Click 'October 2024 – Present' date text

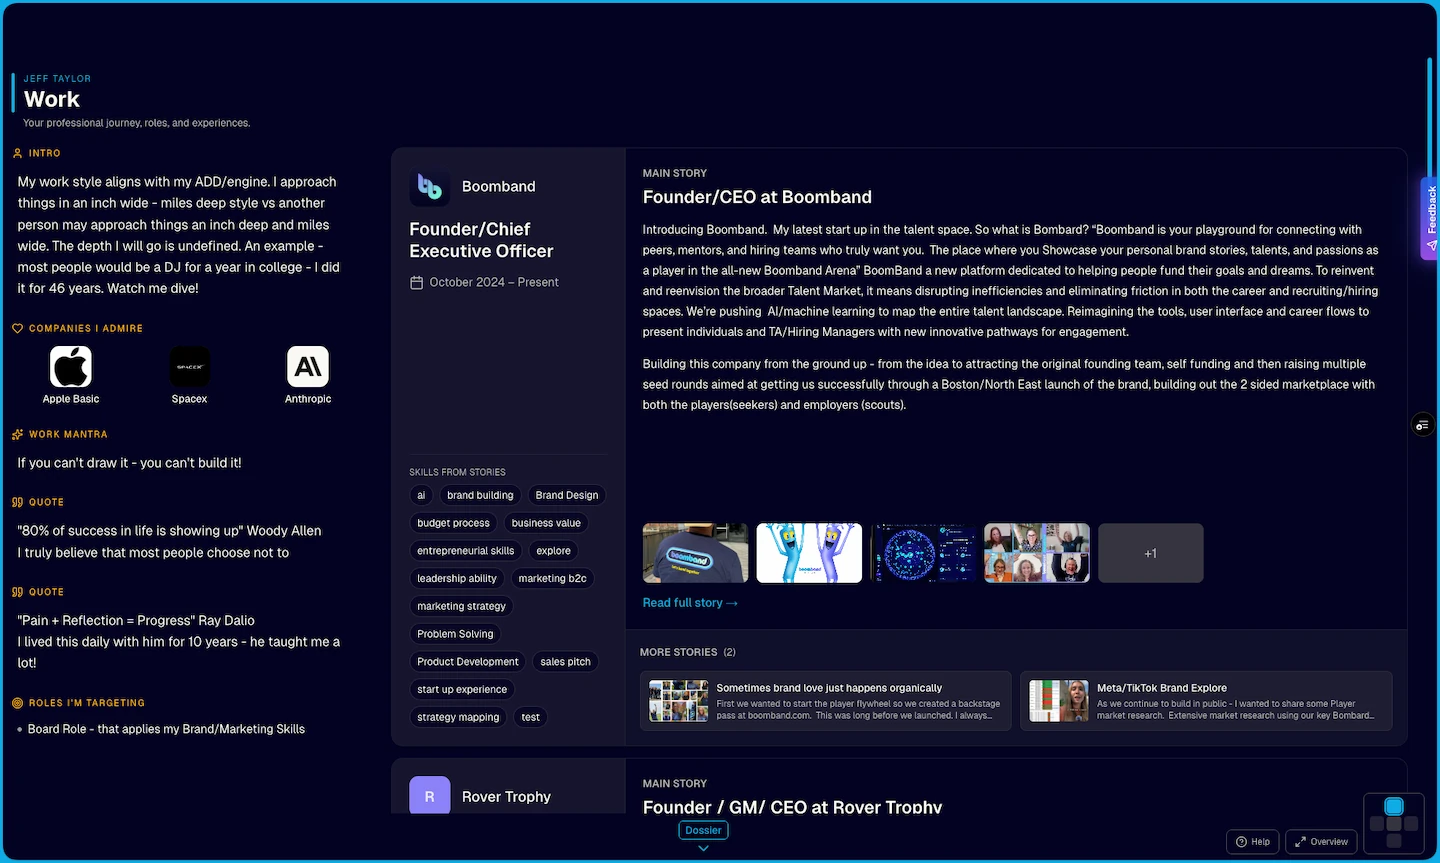point(494,283)
